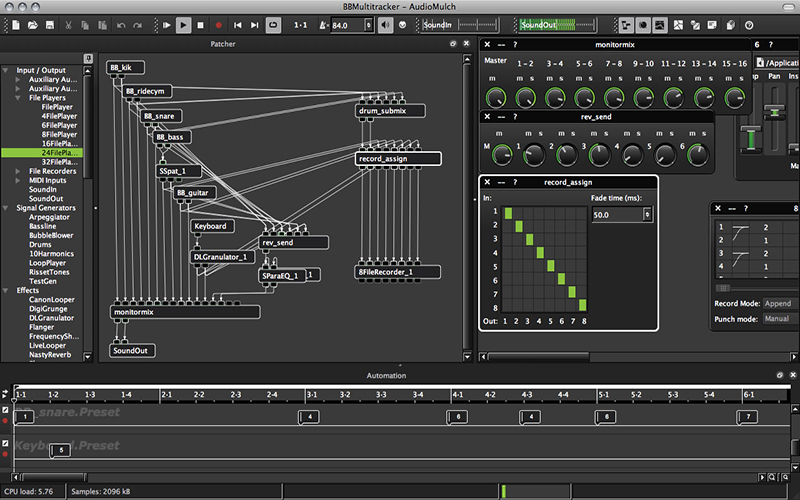Expand the MIDI Inputs tree group
This screenshot has width=800, height=500.
18,181
